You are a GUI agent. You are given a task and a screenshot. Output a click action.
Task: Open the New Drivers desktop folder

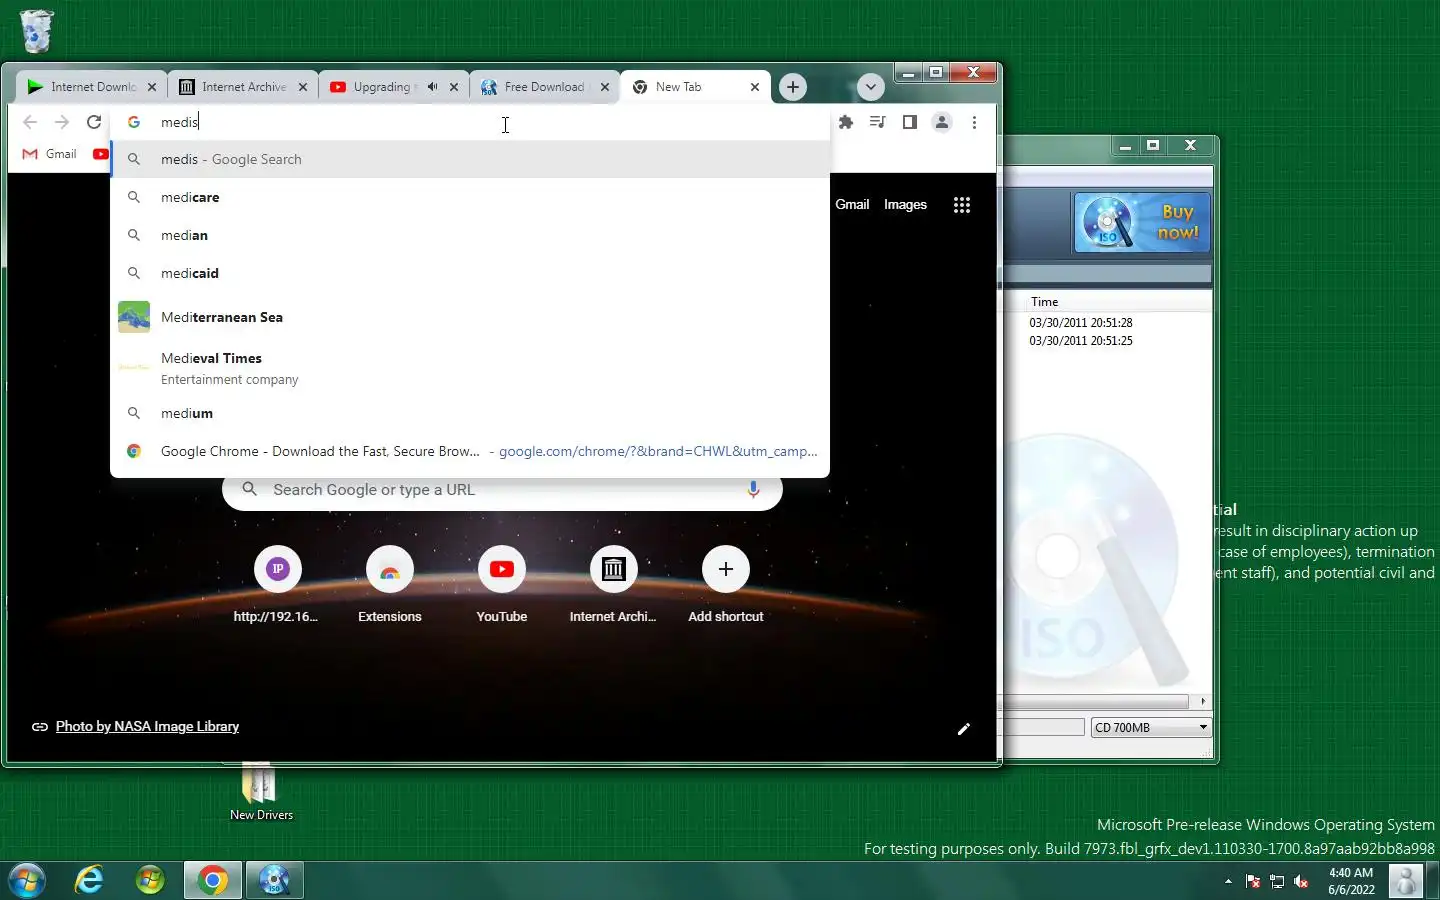[x=261, y=793]
